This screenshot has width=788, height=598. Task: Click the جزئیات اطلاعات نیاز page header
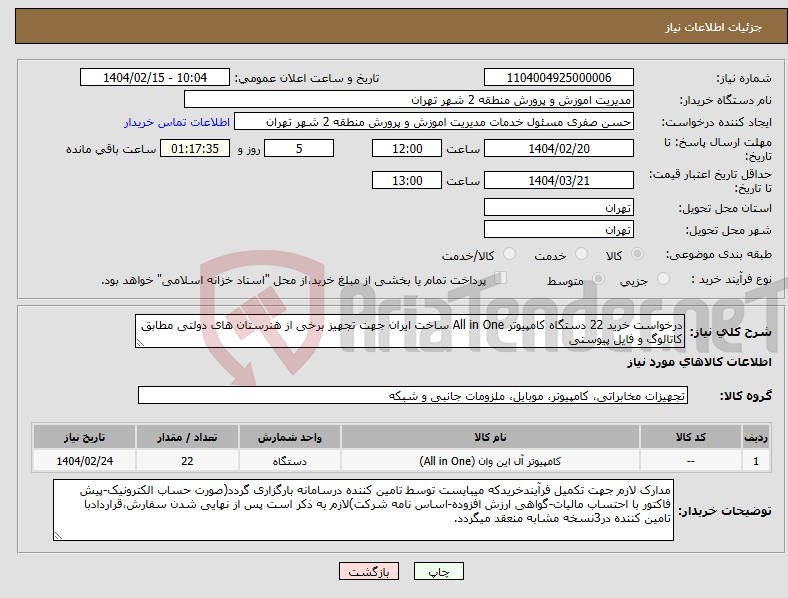coord(713,27)
